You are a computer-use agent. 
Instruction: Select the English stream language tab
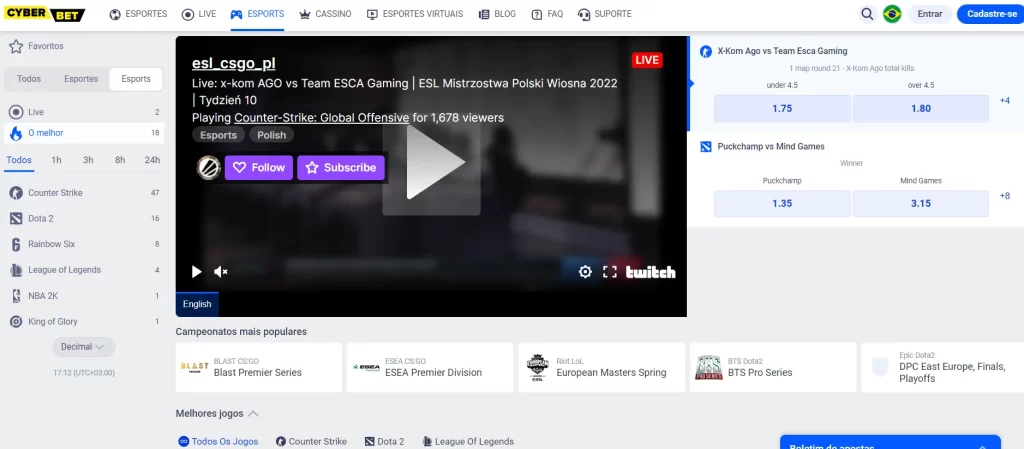[x=197, y=304]
